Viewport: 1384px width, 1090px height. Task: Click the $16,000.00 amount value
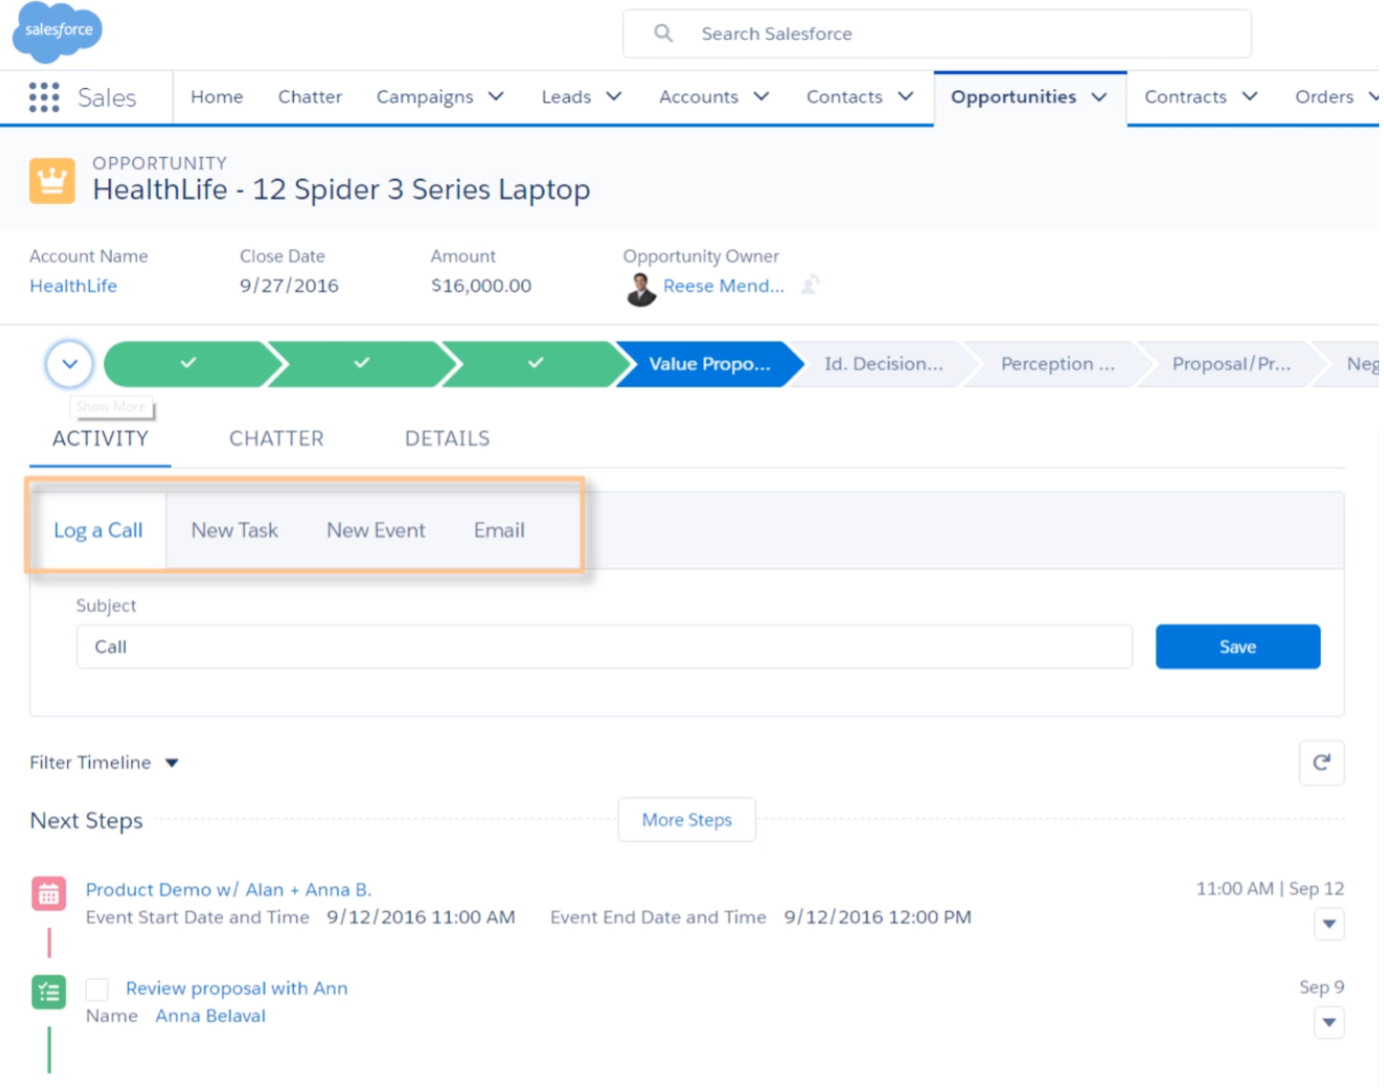point(481,286)
